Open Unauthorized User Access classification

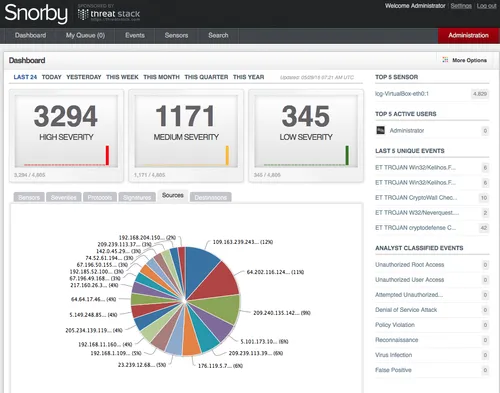coord(410,279)
